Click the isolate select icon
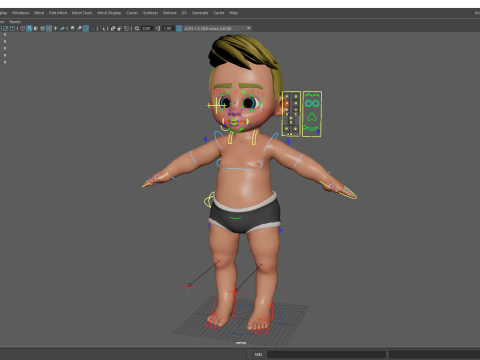Image resolution: width=480 pixels, height=360 pixels. [x=102, y=28]
